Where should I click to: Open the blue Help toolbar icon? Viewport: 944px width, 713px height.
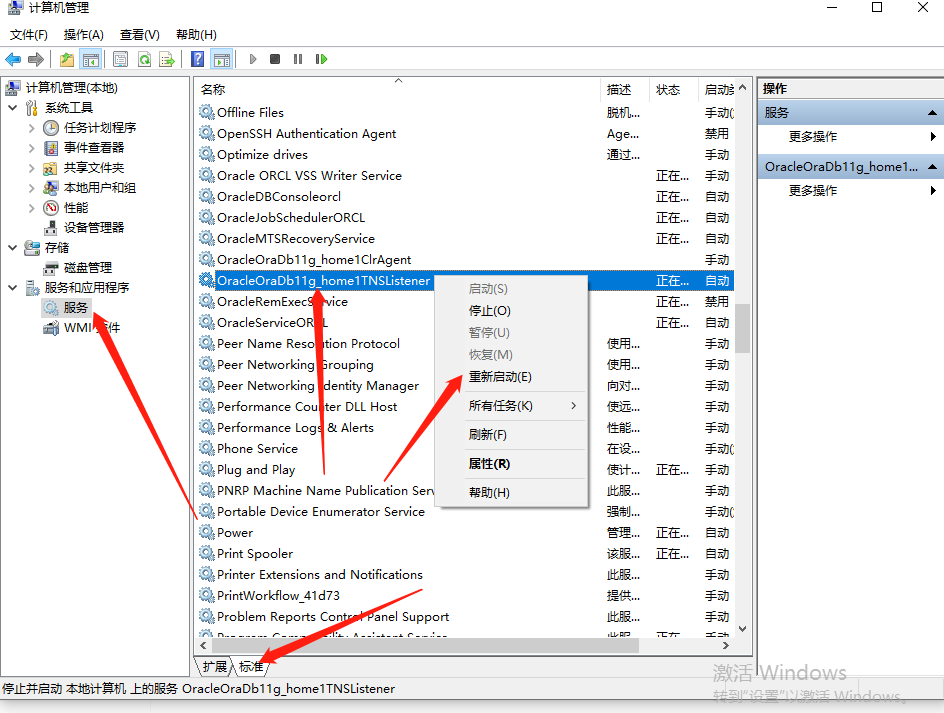(x=197, y=59)
